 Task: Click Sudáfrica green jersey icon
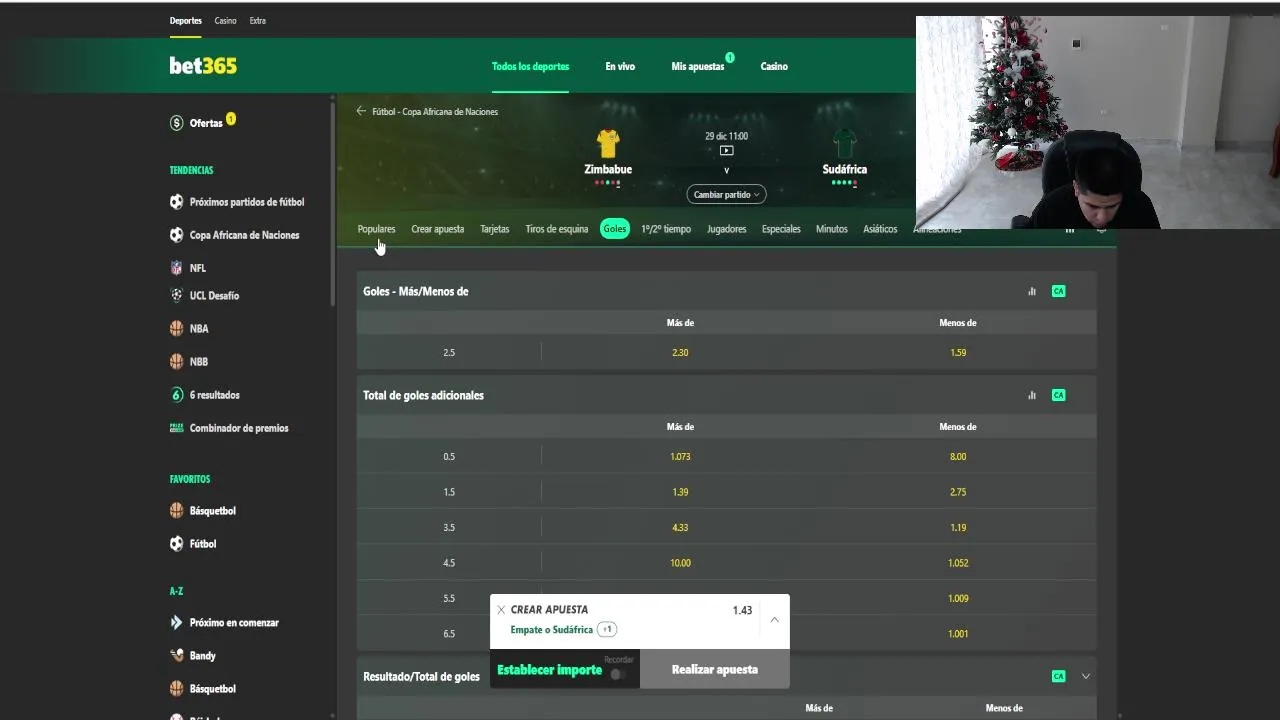(x=845, y=143)
